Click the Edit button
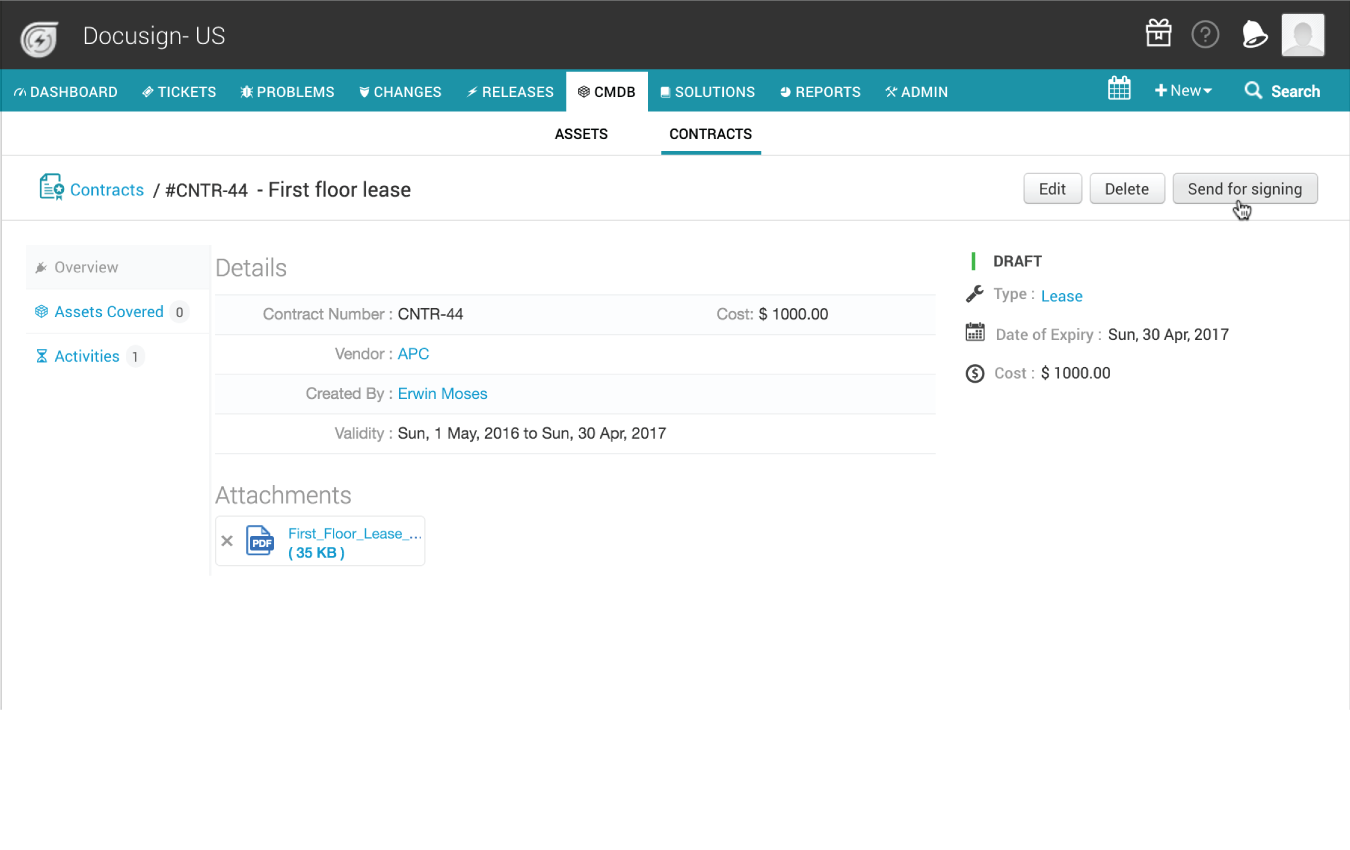The height and width of the screenshot is (850, 1350). click(1052, 189)
